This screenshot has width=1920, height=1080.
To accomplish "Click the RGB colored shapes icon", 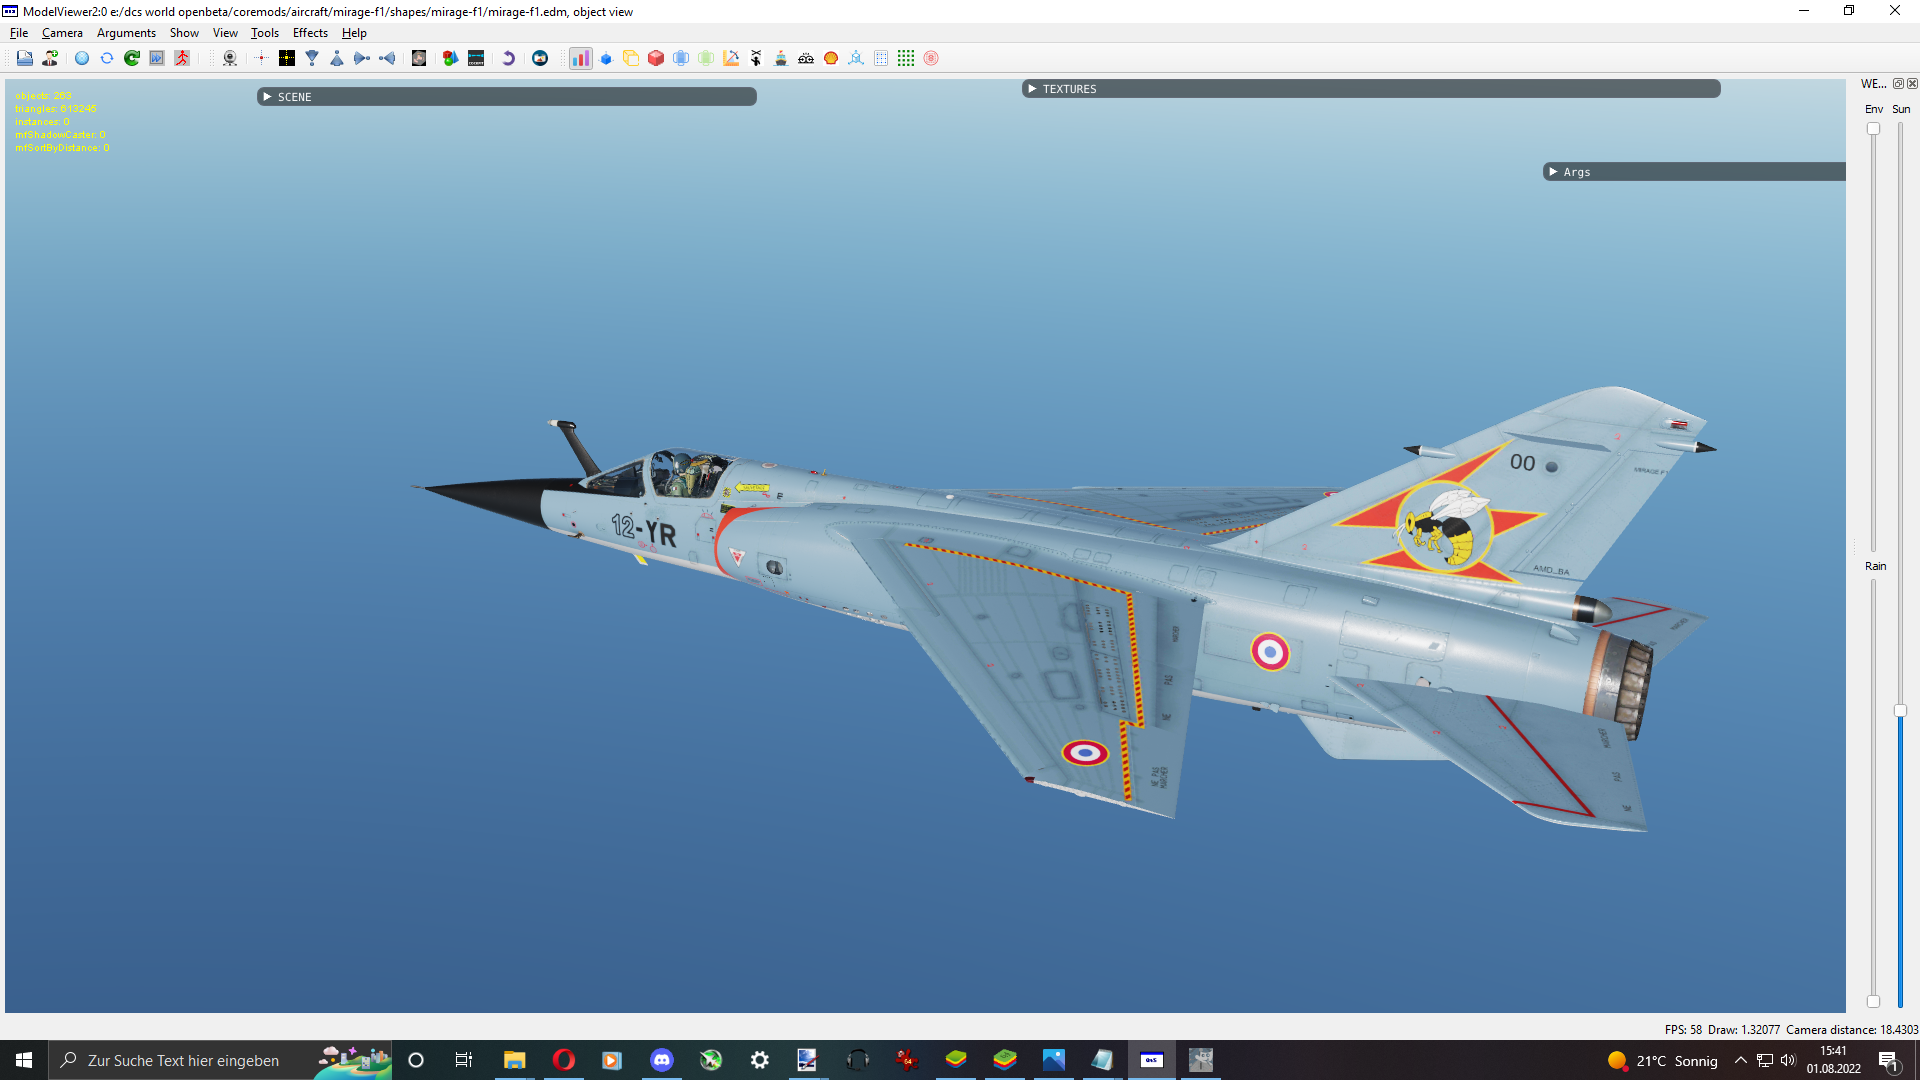I will 451,58.
